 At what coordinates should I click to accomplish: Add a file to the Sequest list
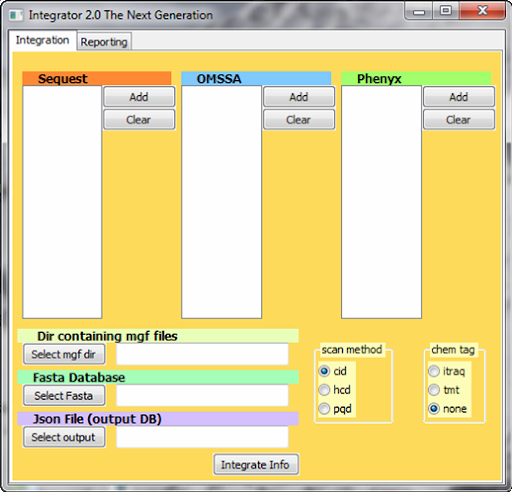click(x=139, y=97)
